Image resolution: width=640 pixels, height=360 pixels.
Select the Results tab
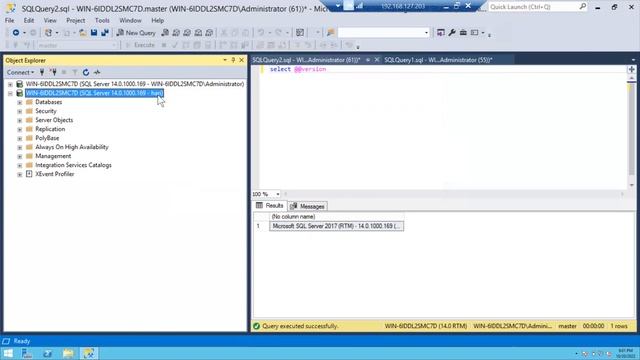tap(269, 206)
